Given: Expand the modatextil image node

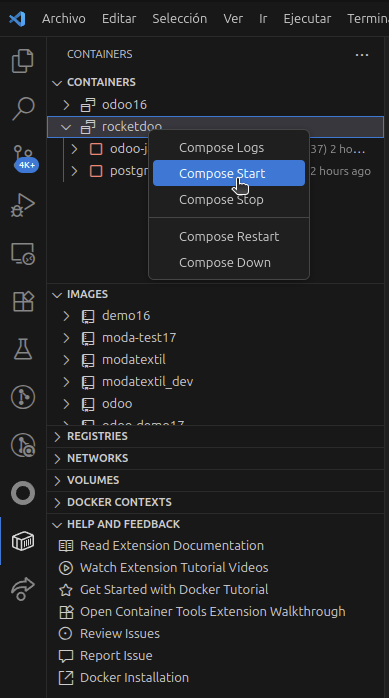Looking at the screenshot, I should (x=66, y=360).
